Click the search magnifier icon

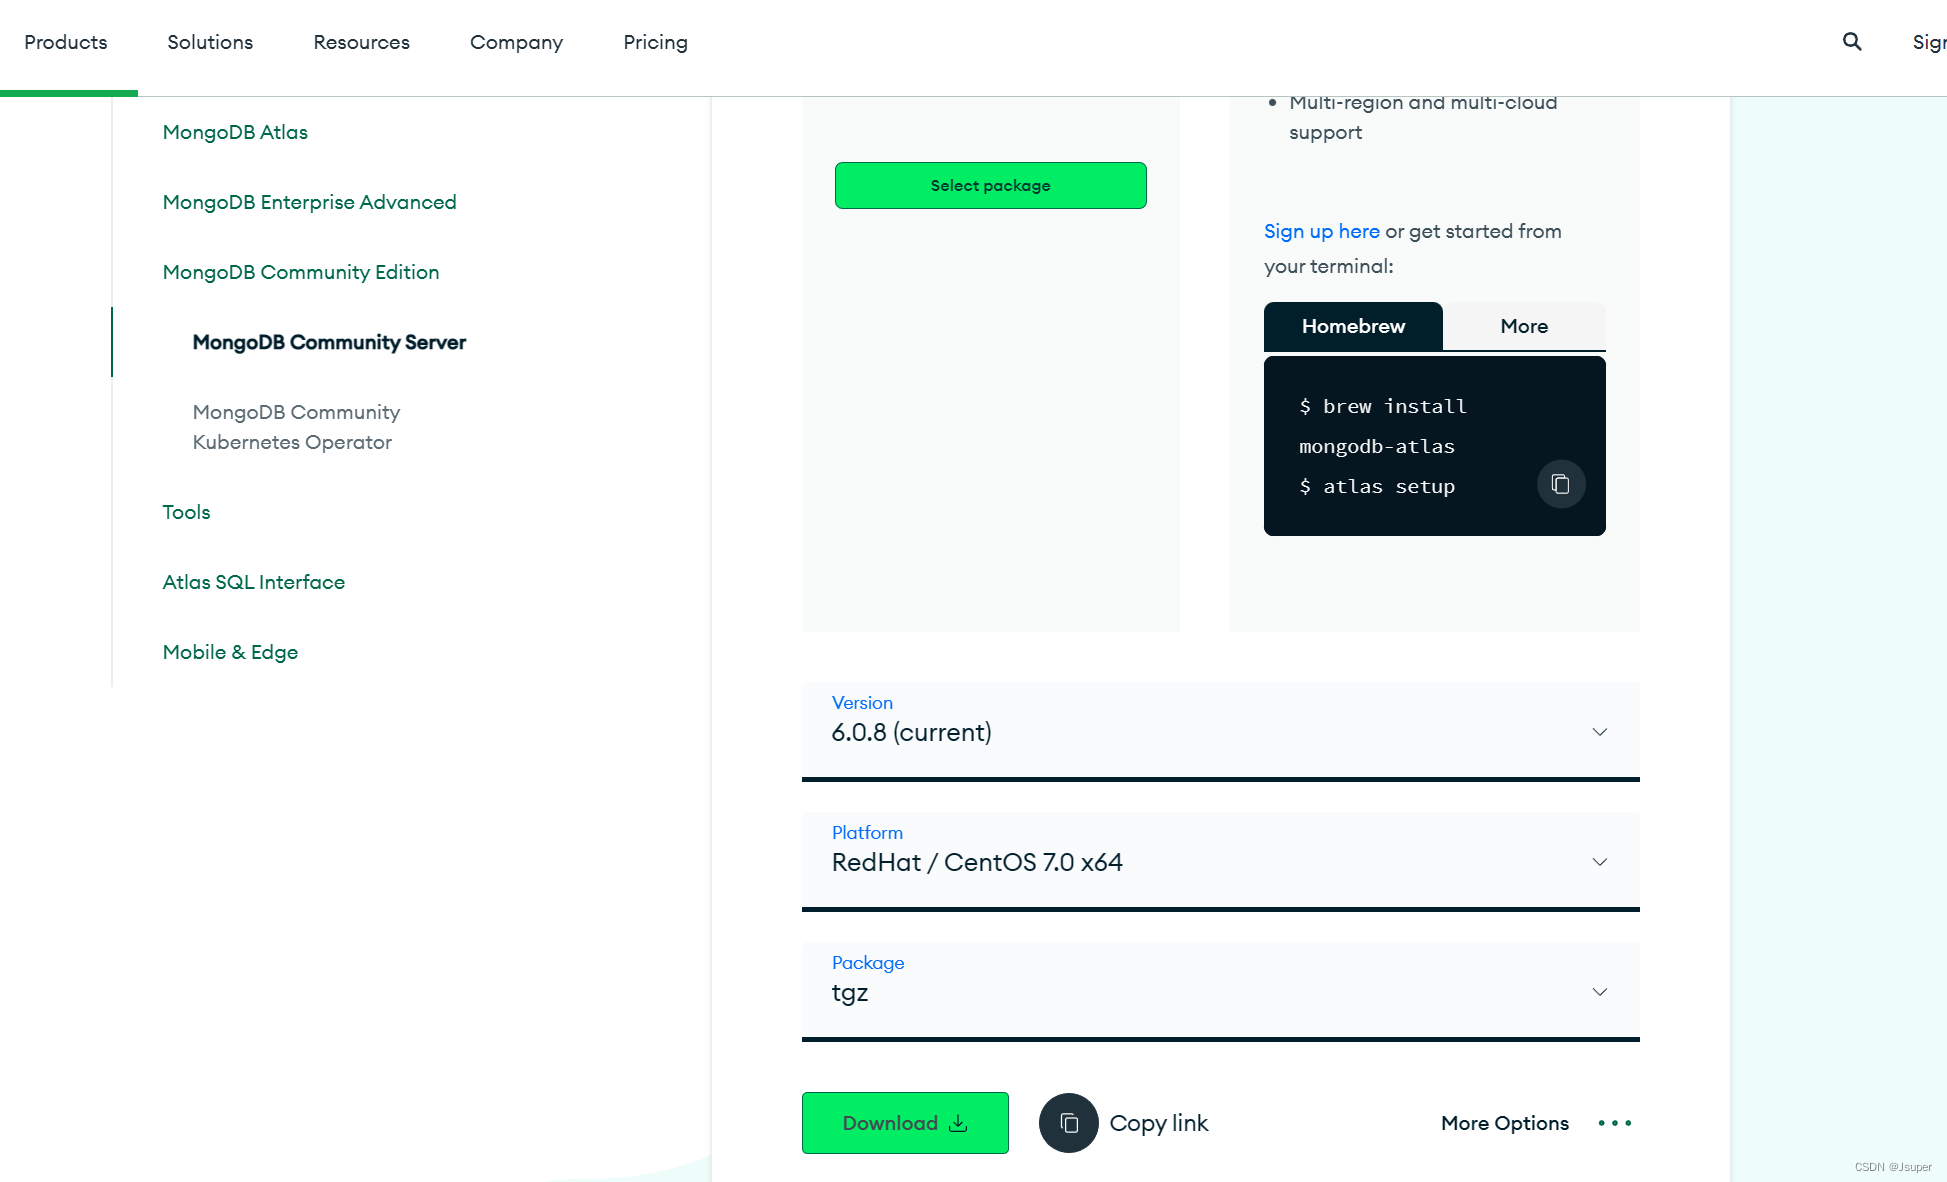coord(1851,41)
